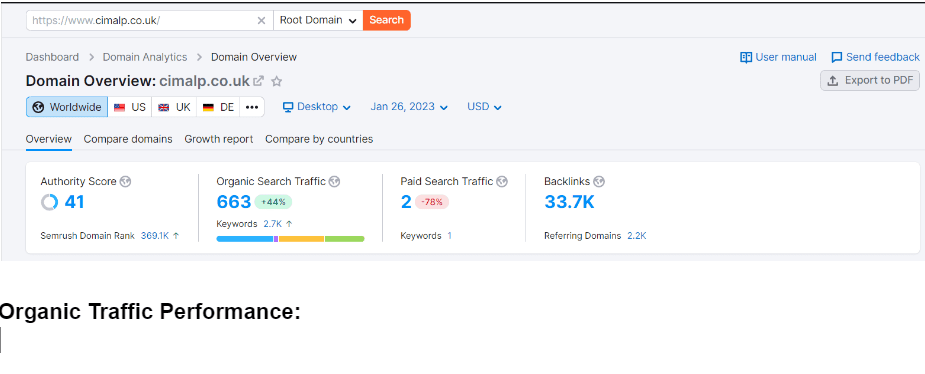Screen dimensions: 925x374
Task: Click the -78% paid traffic badge
Action: 432,202
